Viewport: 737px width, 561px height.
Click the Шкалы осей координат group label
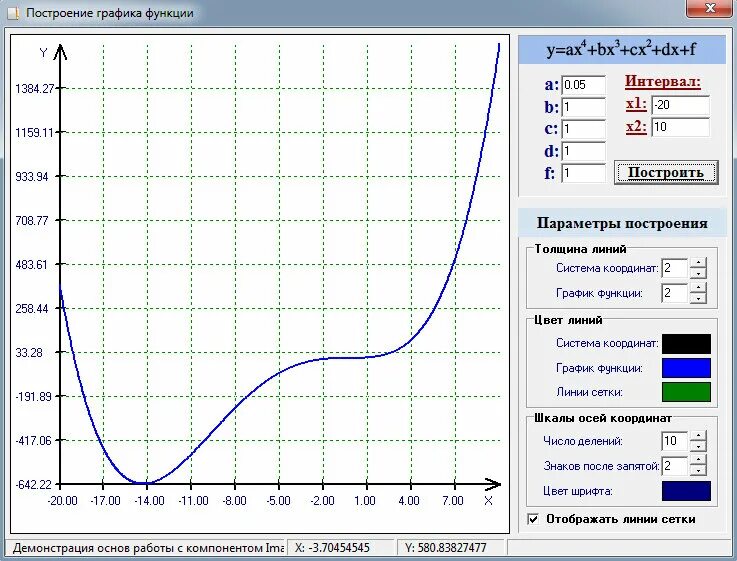[x=603, y=418]
